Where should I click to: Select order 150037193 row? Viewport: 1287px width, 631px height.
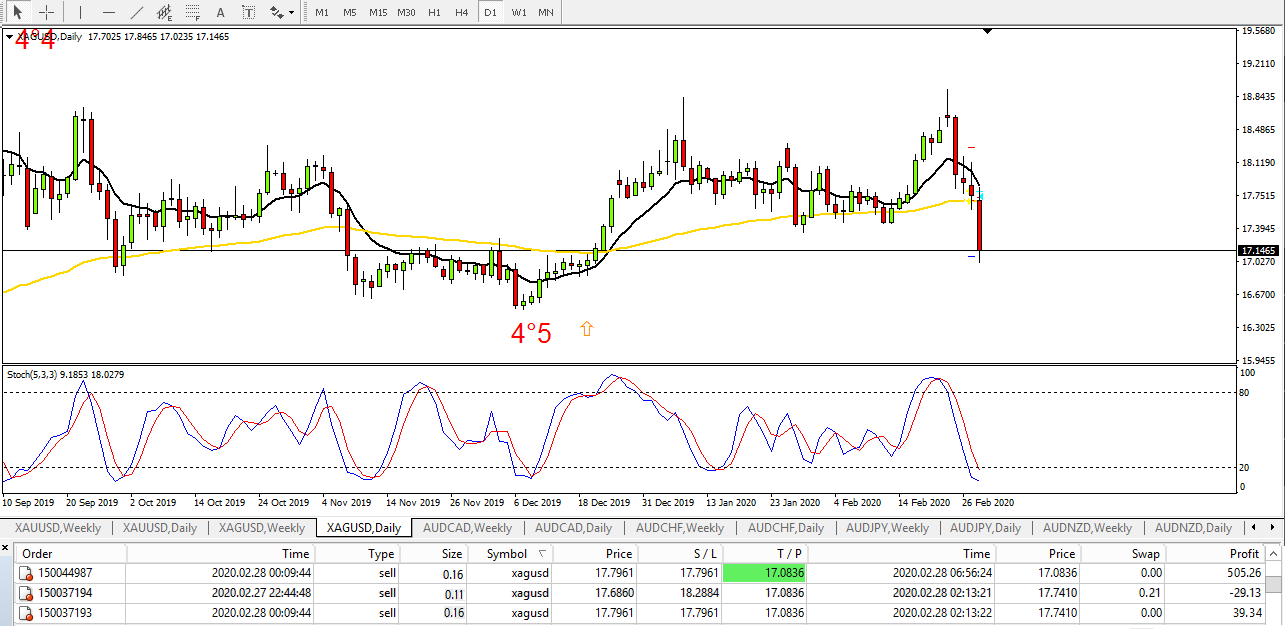click(x=640, y=613)
